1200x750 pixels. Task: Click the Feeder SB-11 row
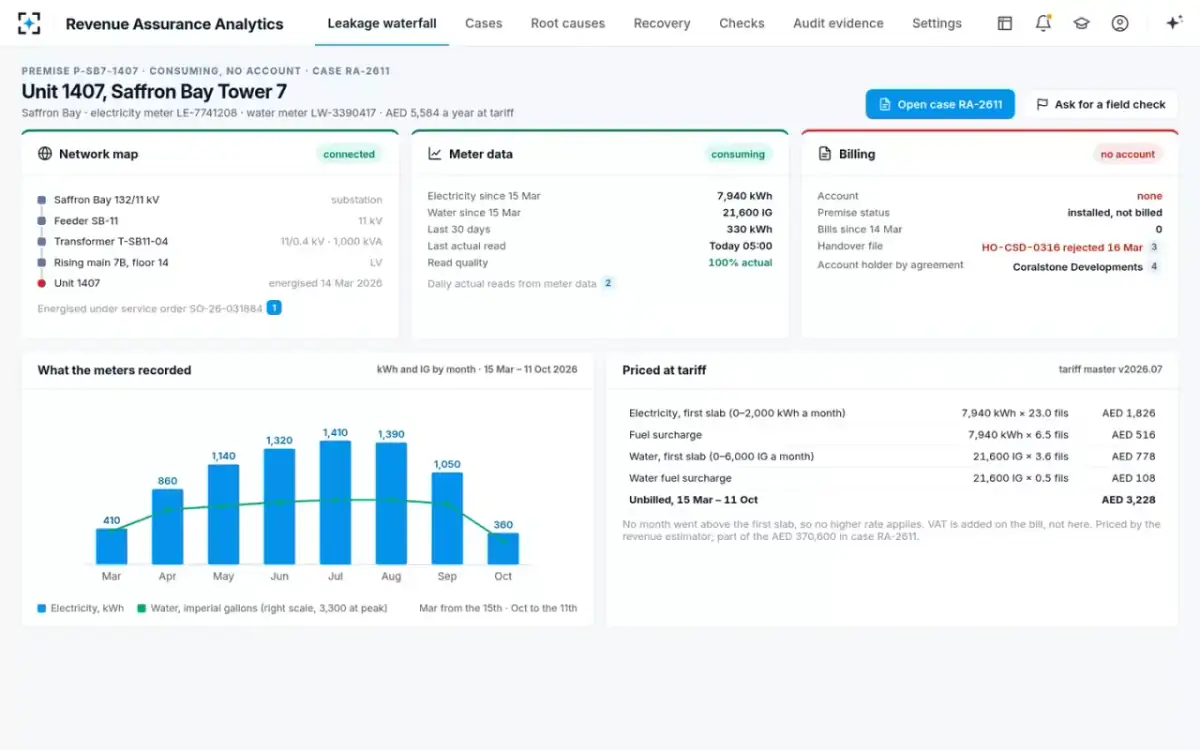pos(210,221)
